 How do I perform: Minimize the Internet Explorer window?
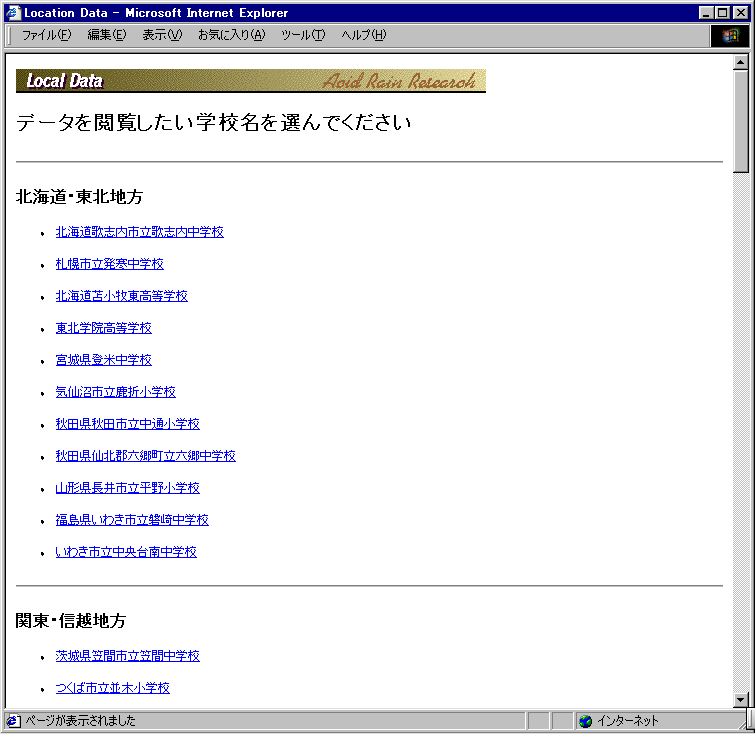click(706, 13)
